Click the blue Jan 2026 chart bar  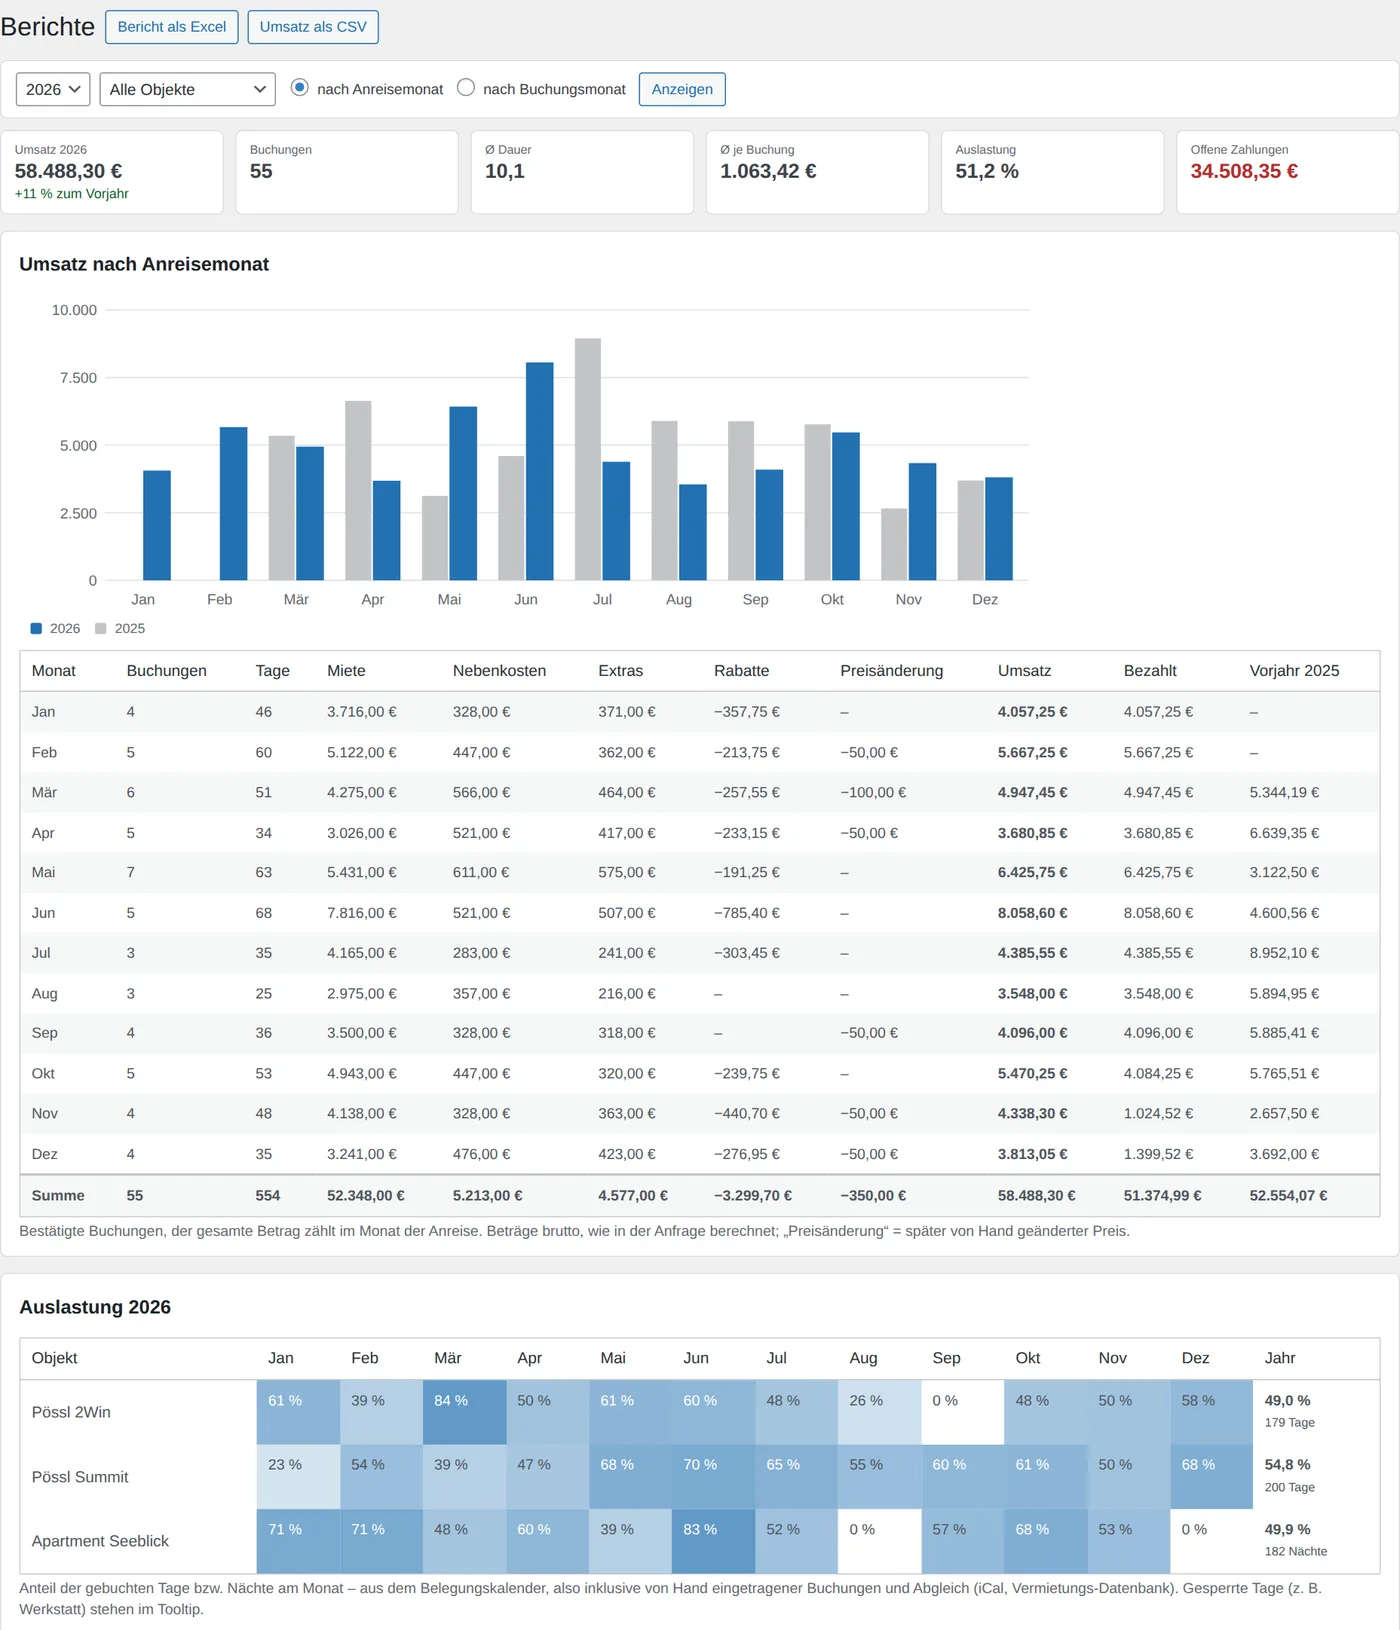157,525
